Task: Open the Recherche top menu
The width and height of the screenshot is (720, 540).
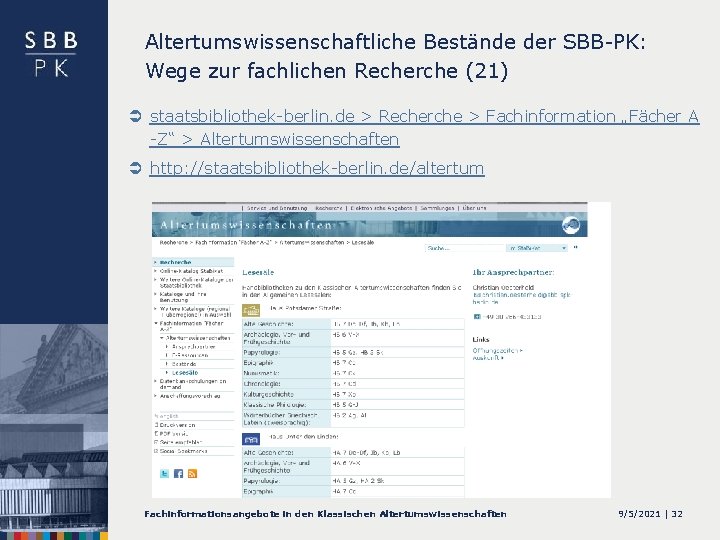Action: tap(329, 208)
